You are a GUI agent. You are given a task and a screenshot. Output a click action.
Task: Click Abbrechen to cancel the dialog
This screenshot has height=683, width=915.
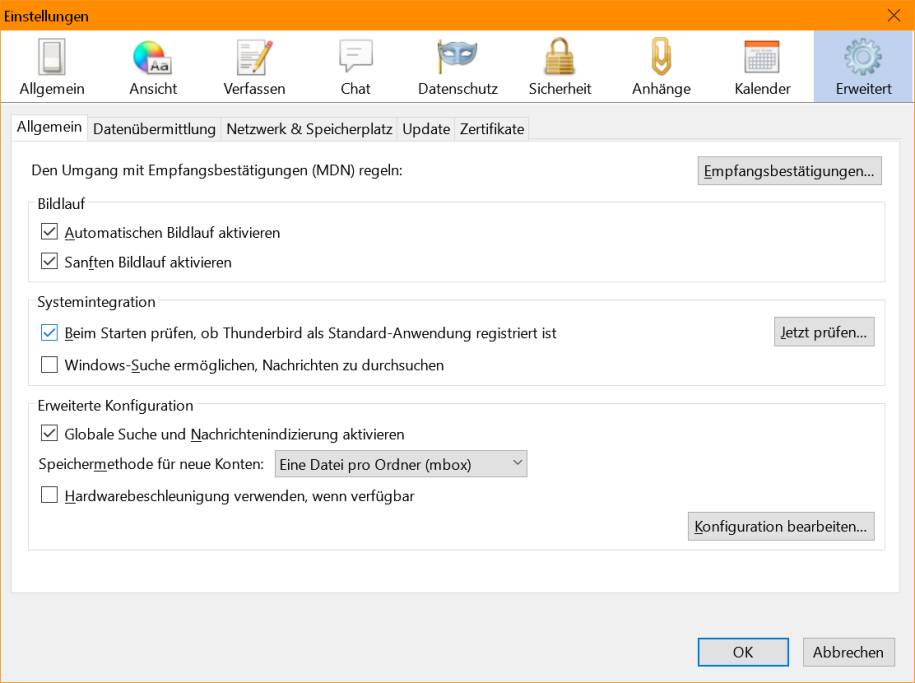(x=848, y=652)
